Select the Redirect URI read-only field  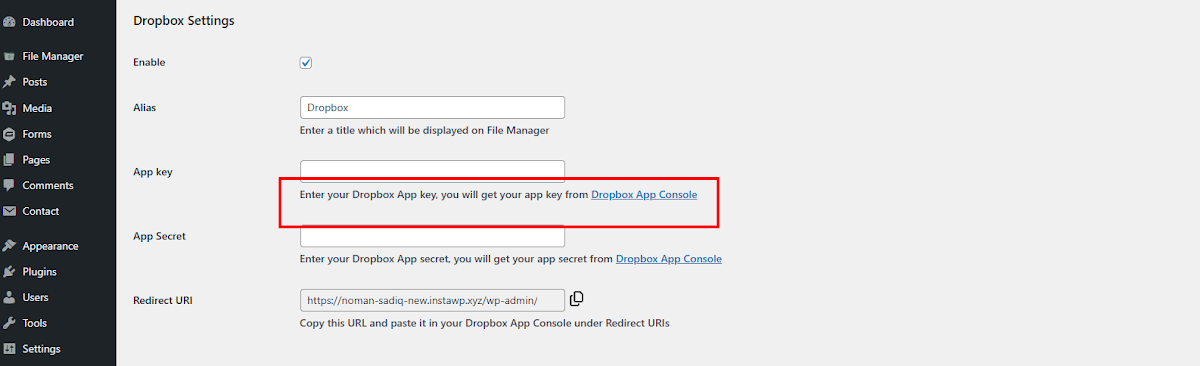point(432,300)
